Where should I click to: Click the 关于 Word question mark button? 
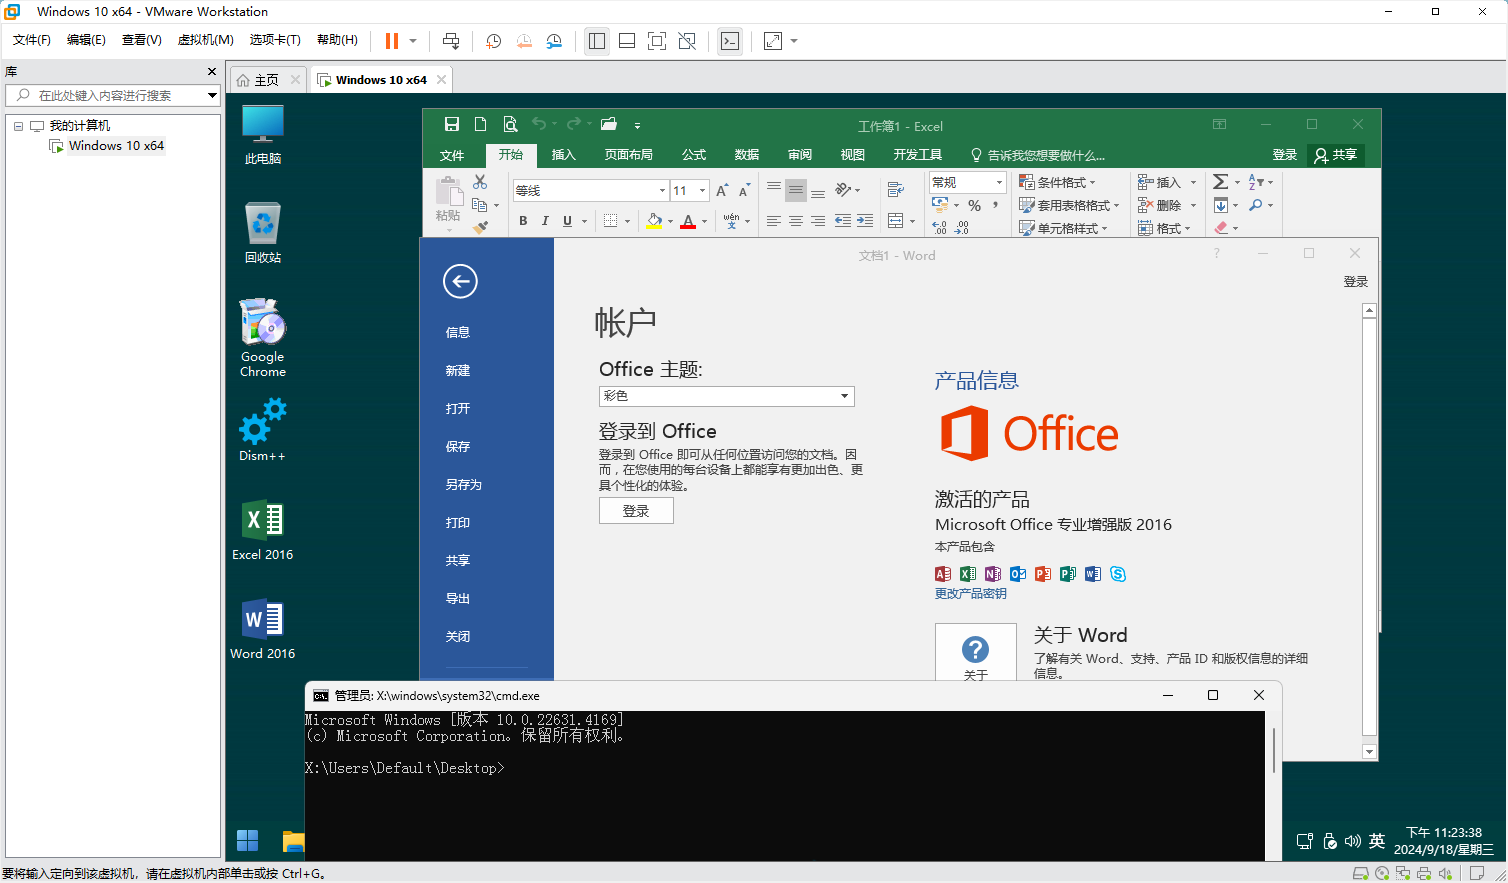[x=976, y=652]
